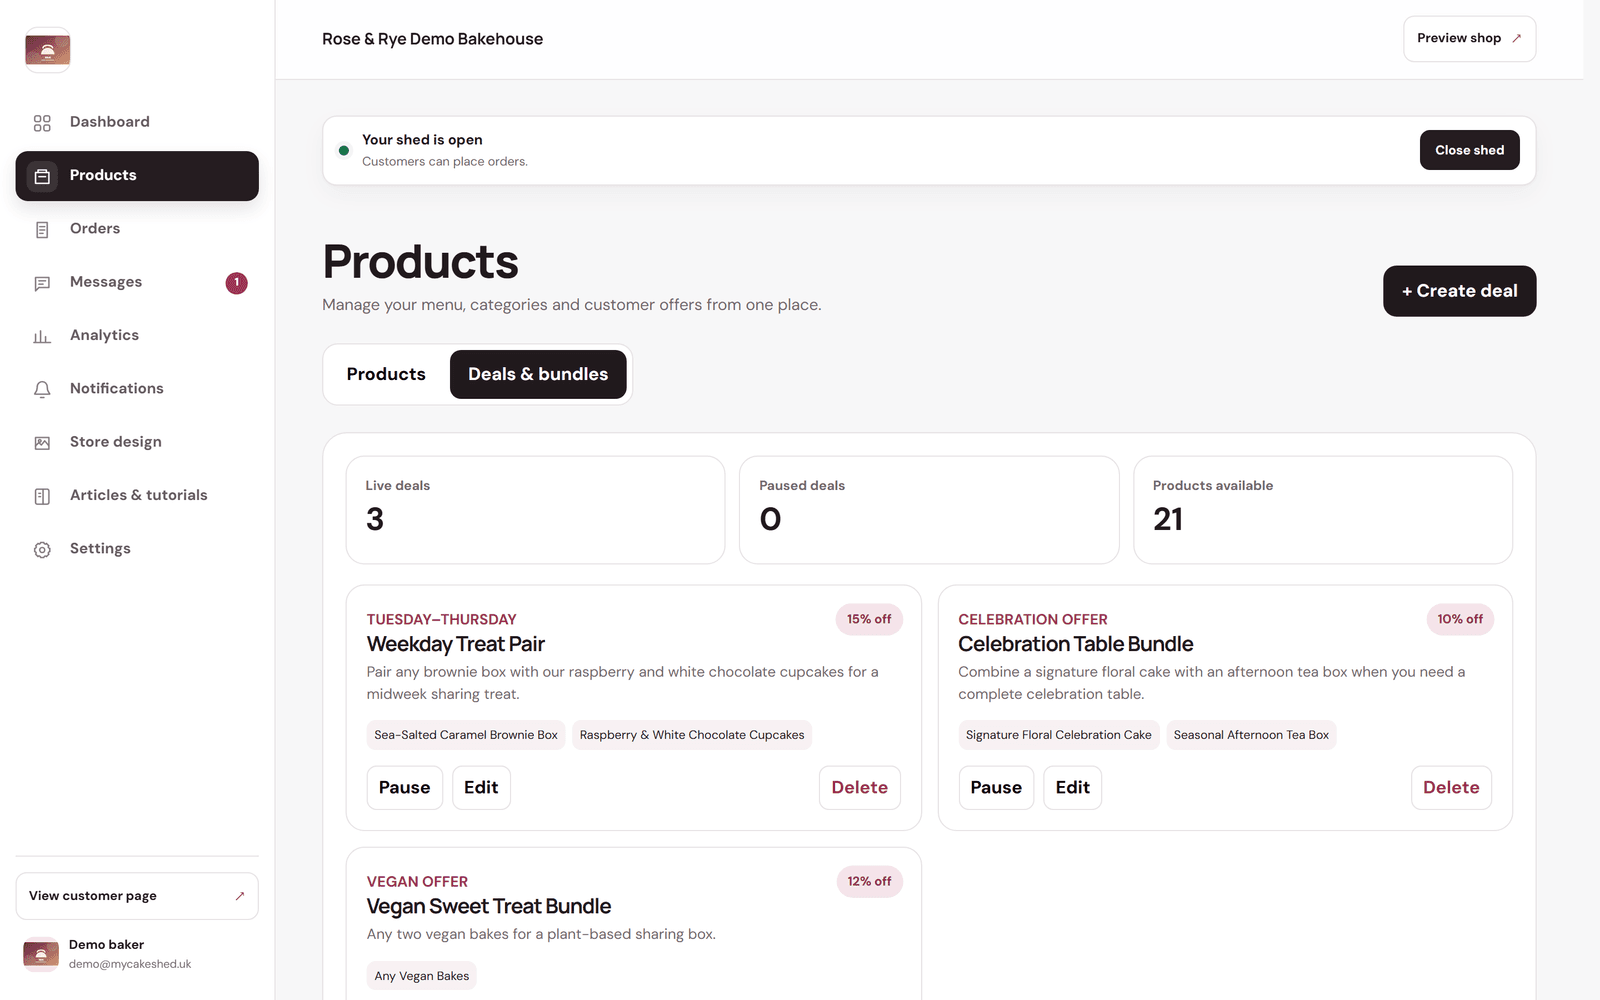Screen dimensions: 1600x1000
Task: Click the unread messages badge
Action: click(237, 283)
